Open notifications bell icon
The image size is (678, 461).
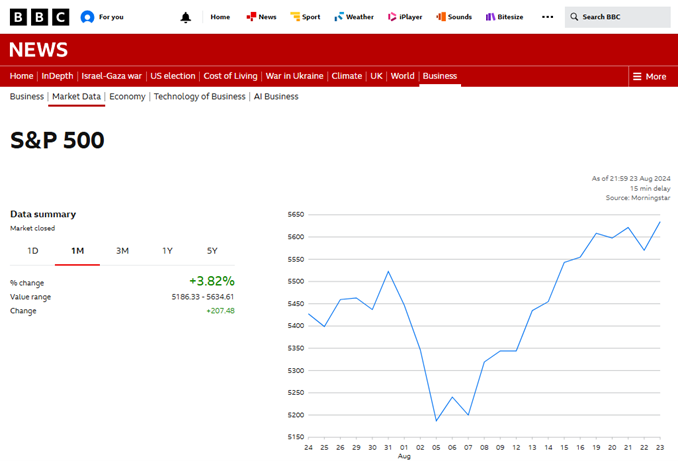[x=185, y=17]
